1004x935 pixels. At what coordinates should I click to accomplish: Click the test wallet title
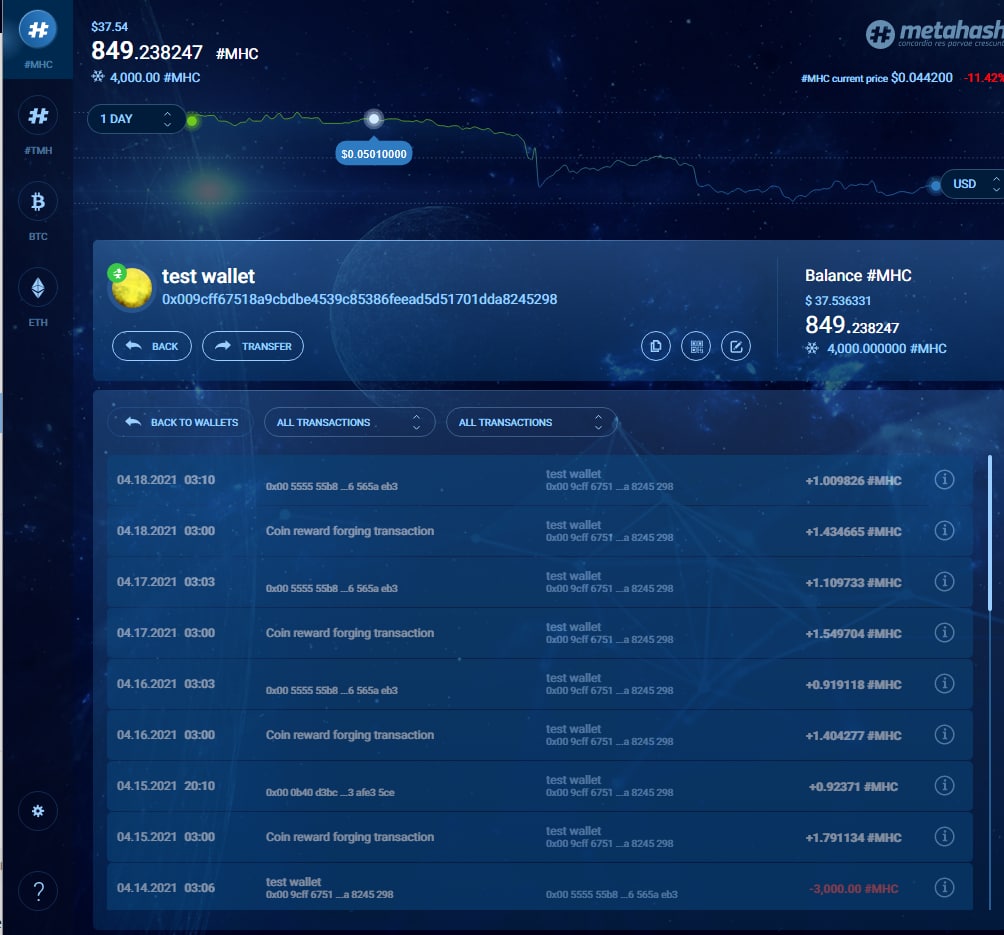(x=208, y=276)
